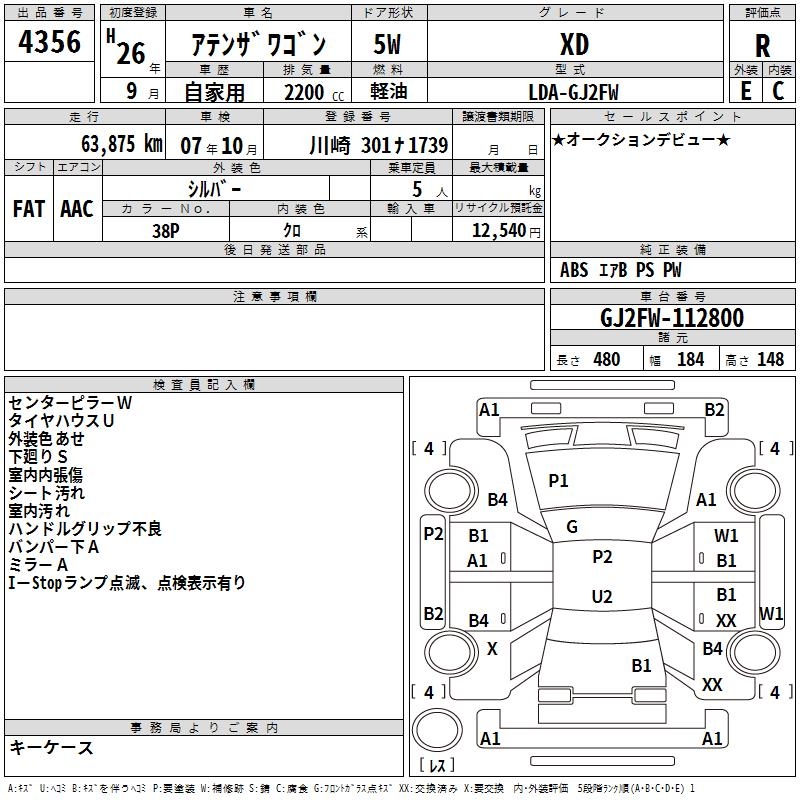
Task: Click the color number 38P
Action: click(x=166, y=231)
